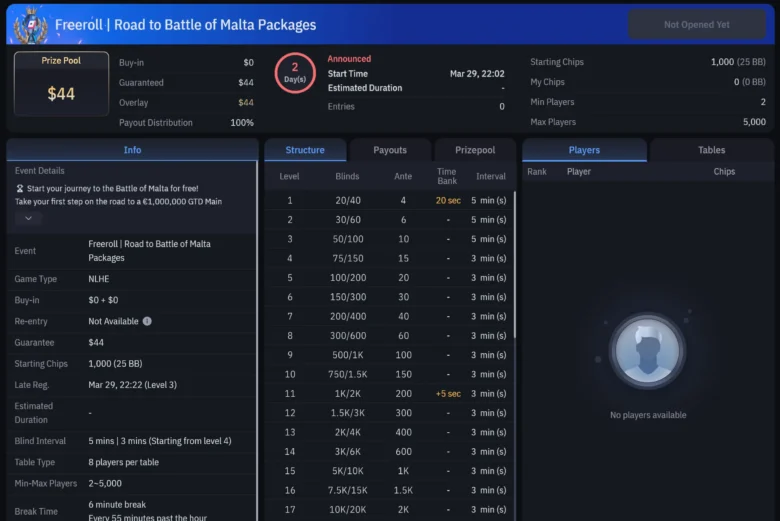This screenshot has width=780, height=521.
Task: Click the +5 sec time bank value
Action: 448,394
